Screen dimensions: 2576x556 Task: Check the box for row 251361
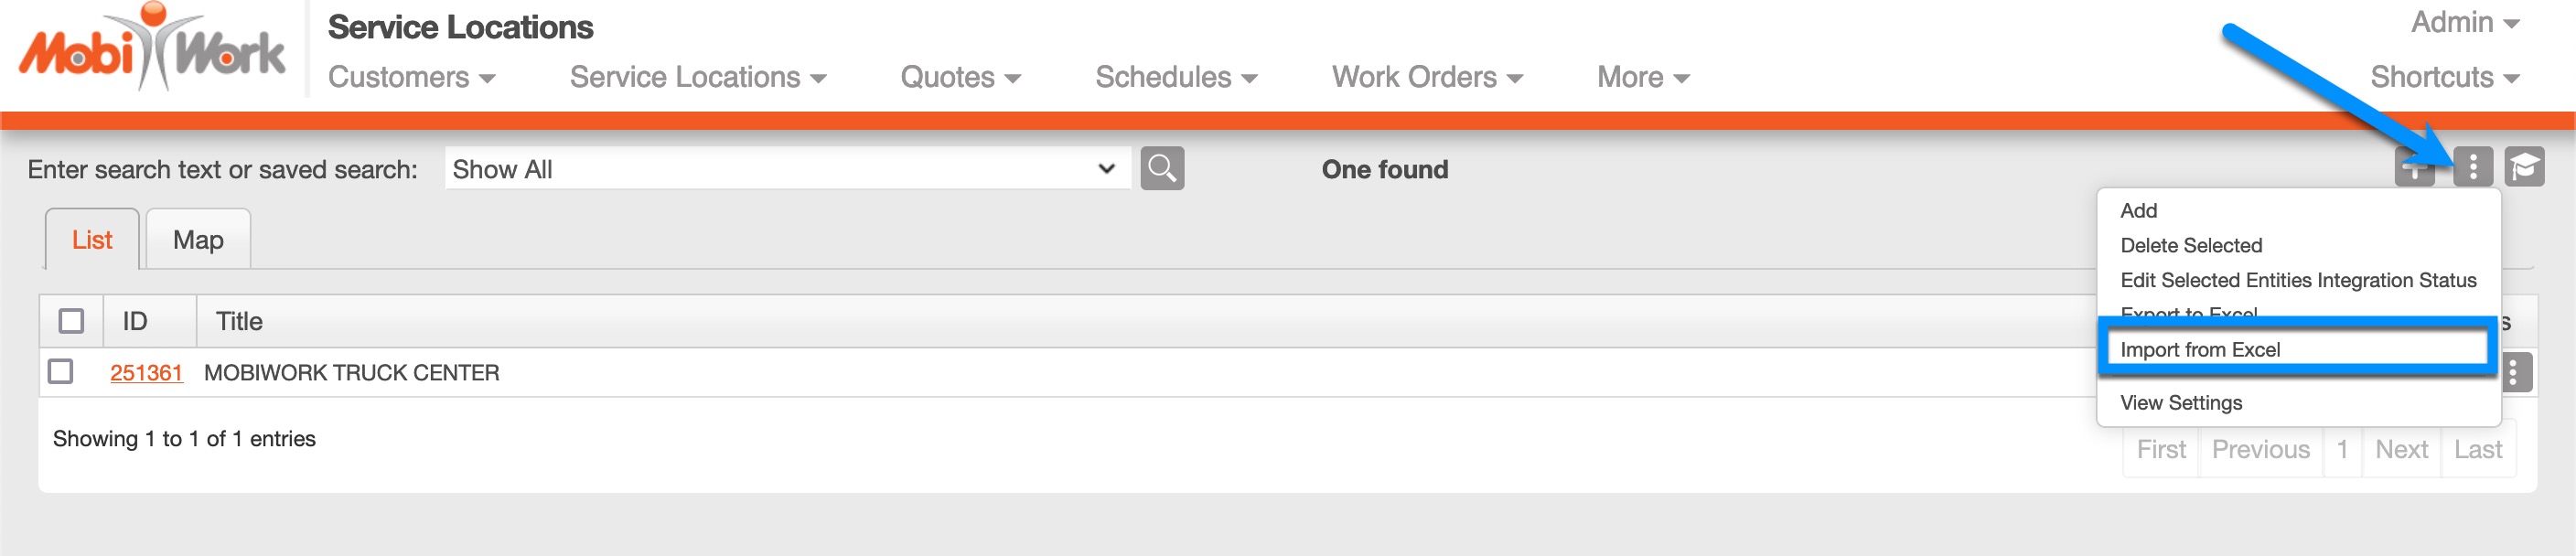pos(61,372)
